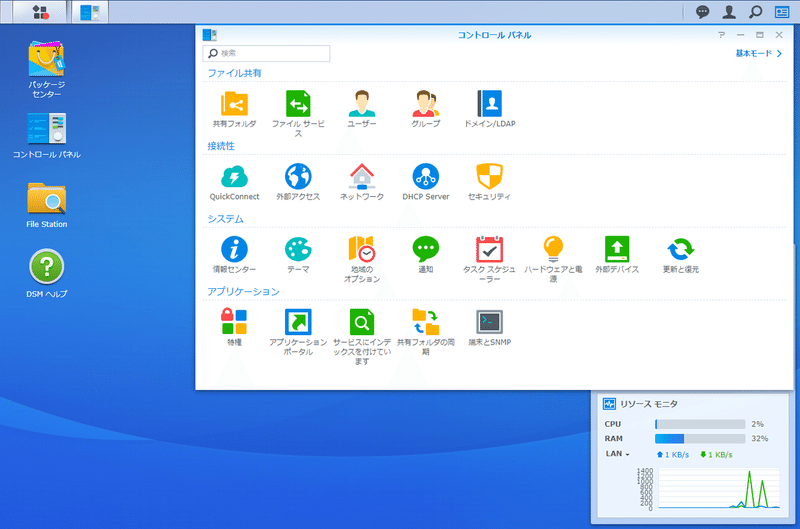The width and height of the screenshot is (800, 529).
Task: Click the Control Panel search field
Action: coord(266,53)
